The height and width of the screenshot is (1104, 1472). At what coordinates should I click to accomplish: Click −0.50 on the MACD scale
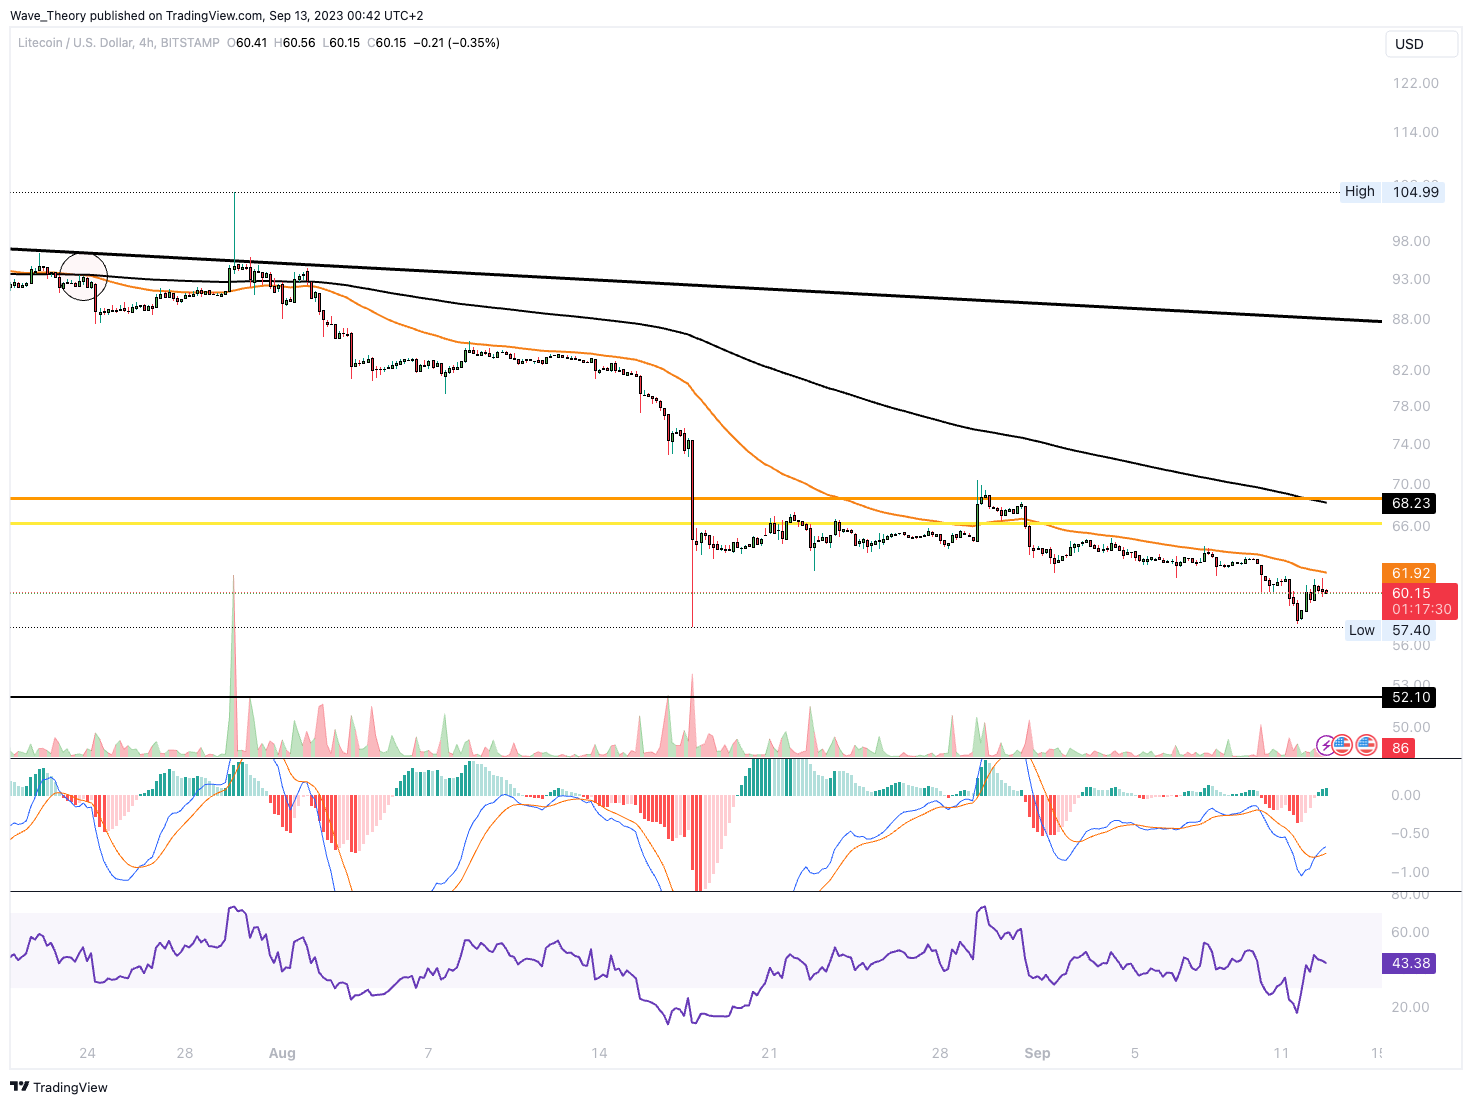click(x=1409, y=833)
